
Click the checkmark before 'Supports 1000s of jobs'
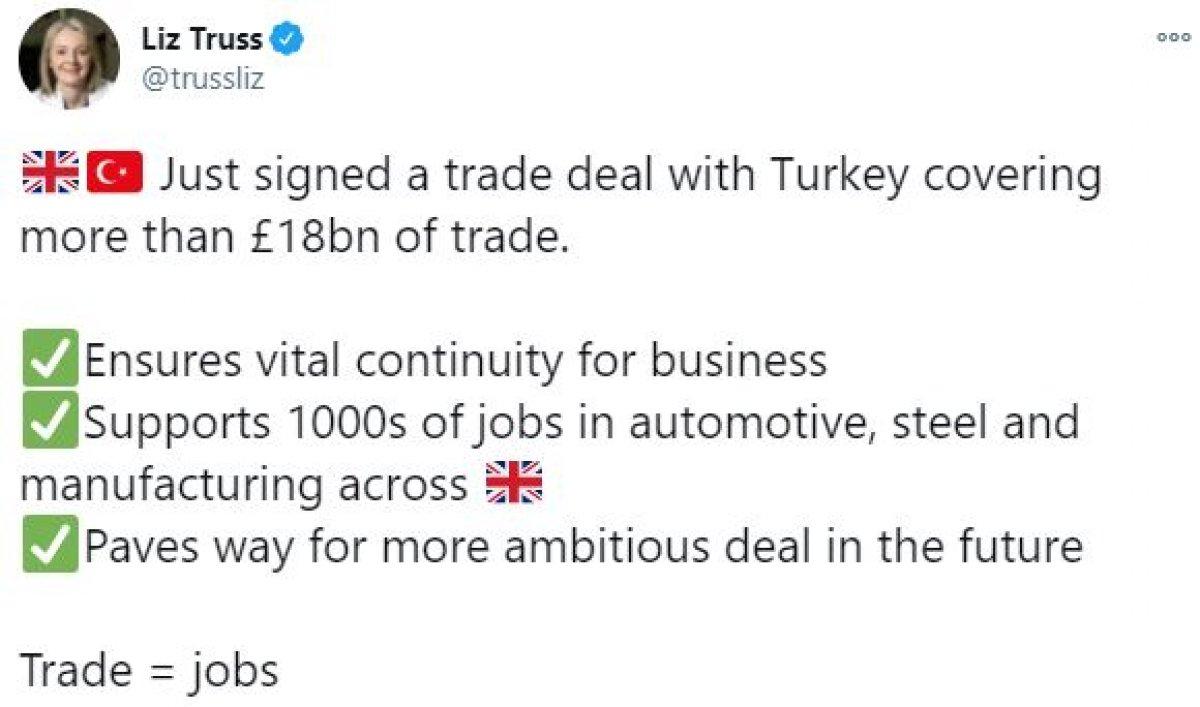click(x=52, y=421)
